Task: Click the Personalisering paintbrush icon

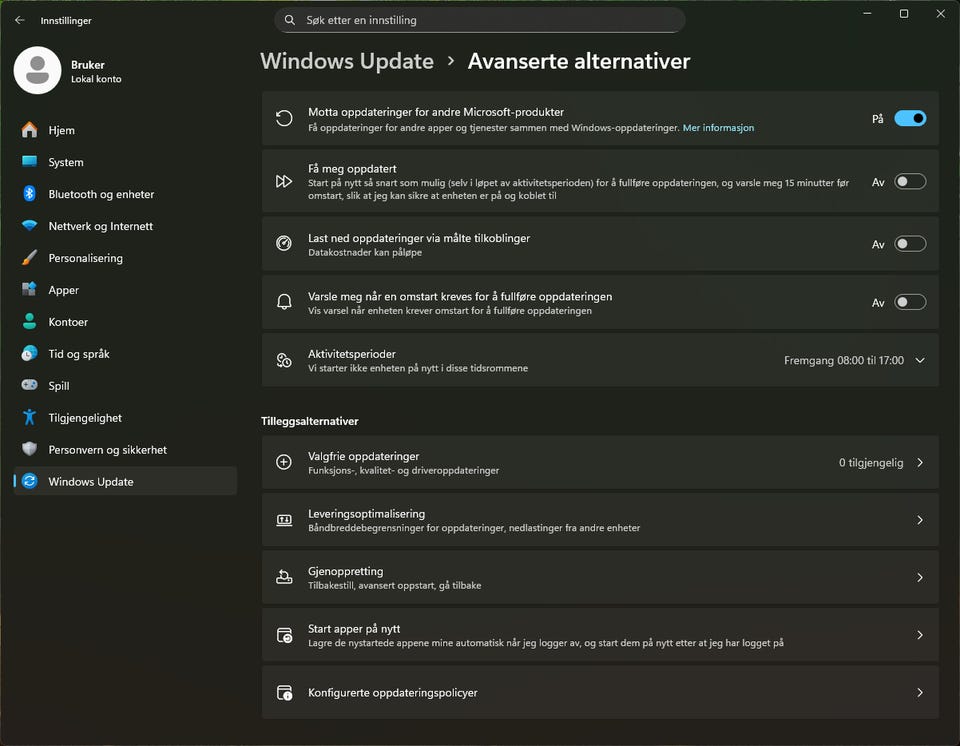Action: [x=29, y=258]
